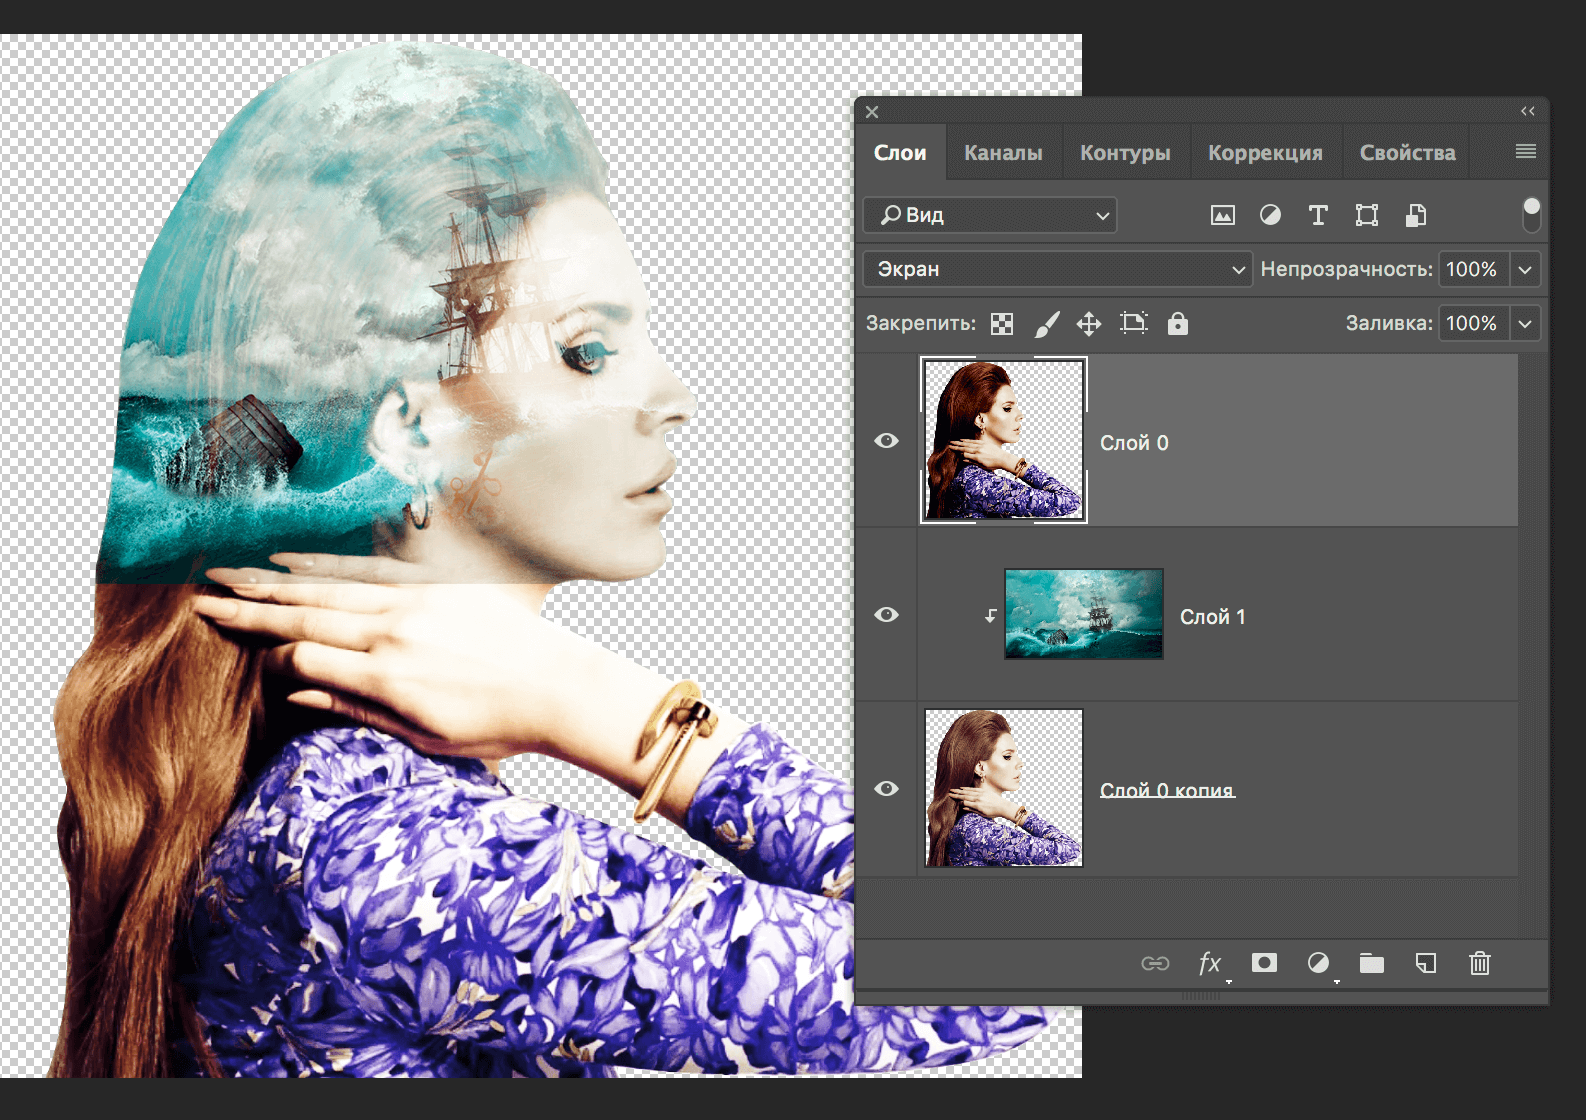Click clipping mask arrow on Слой 1
This screenshot has width=1586, height=1120.
point(990,616)
